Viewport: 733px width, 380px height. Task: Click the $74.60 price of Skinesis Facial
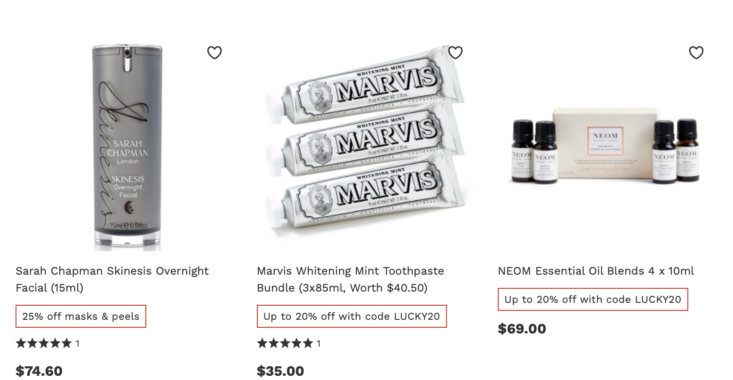[x=39, y=371]
